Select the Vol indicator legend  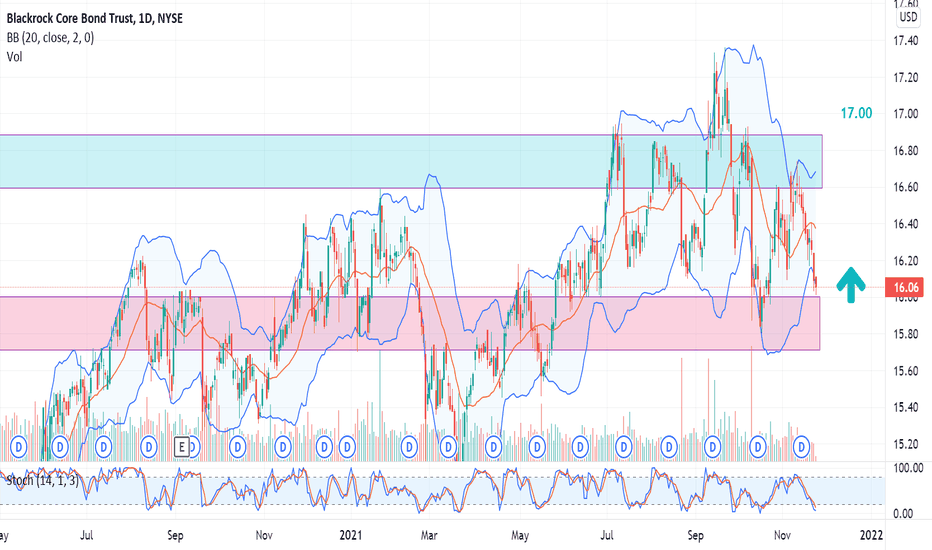[14, 57]
